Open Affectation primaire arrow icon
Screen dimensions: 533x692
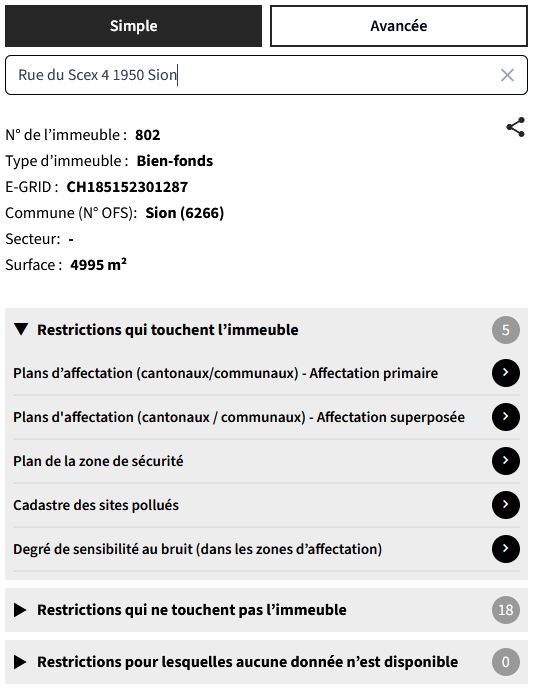(x=506, y=373)
